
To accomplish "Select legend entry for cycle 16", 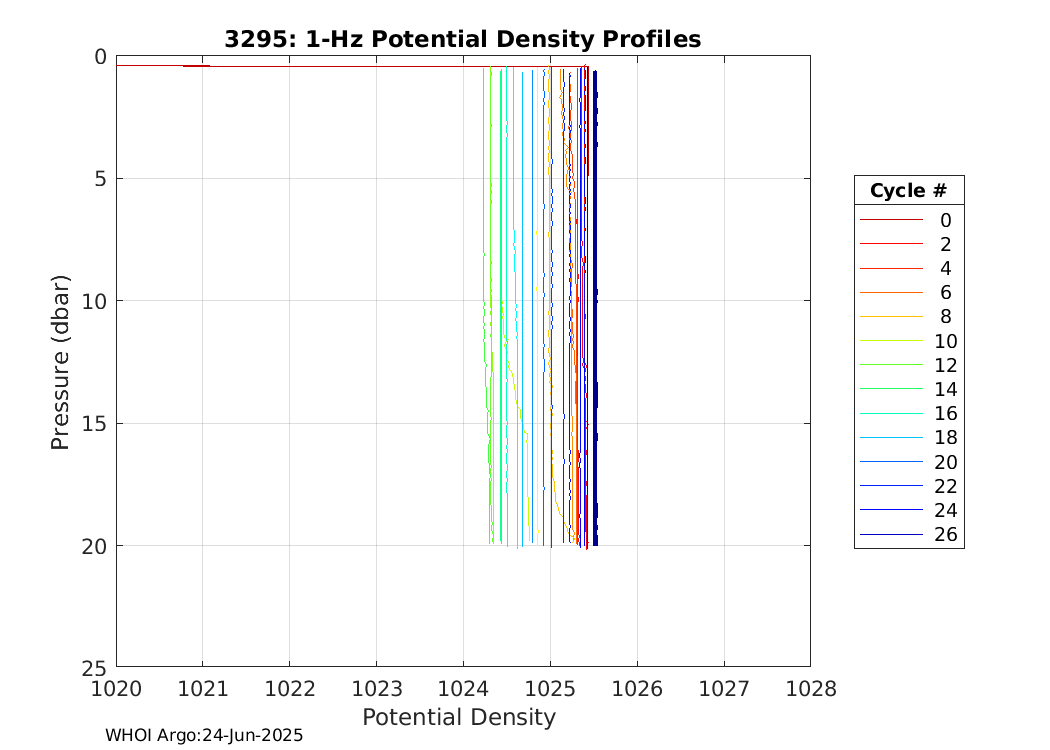I will 909,413.
